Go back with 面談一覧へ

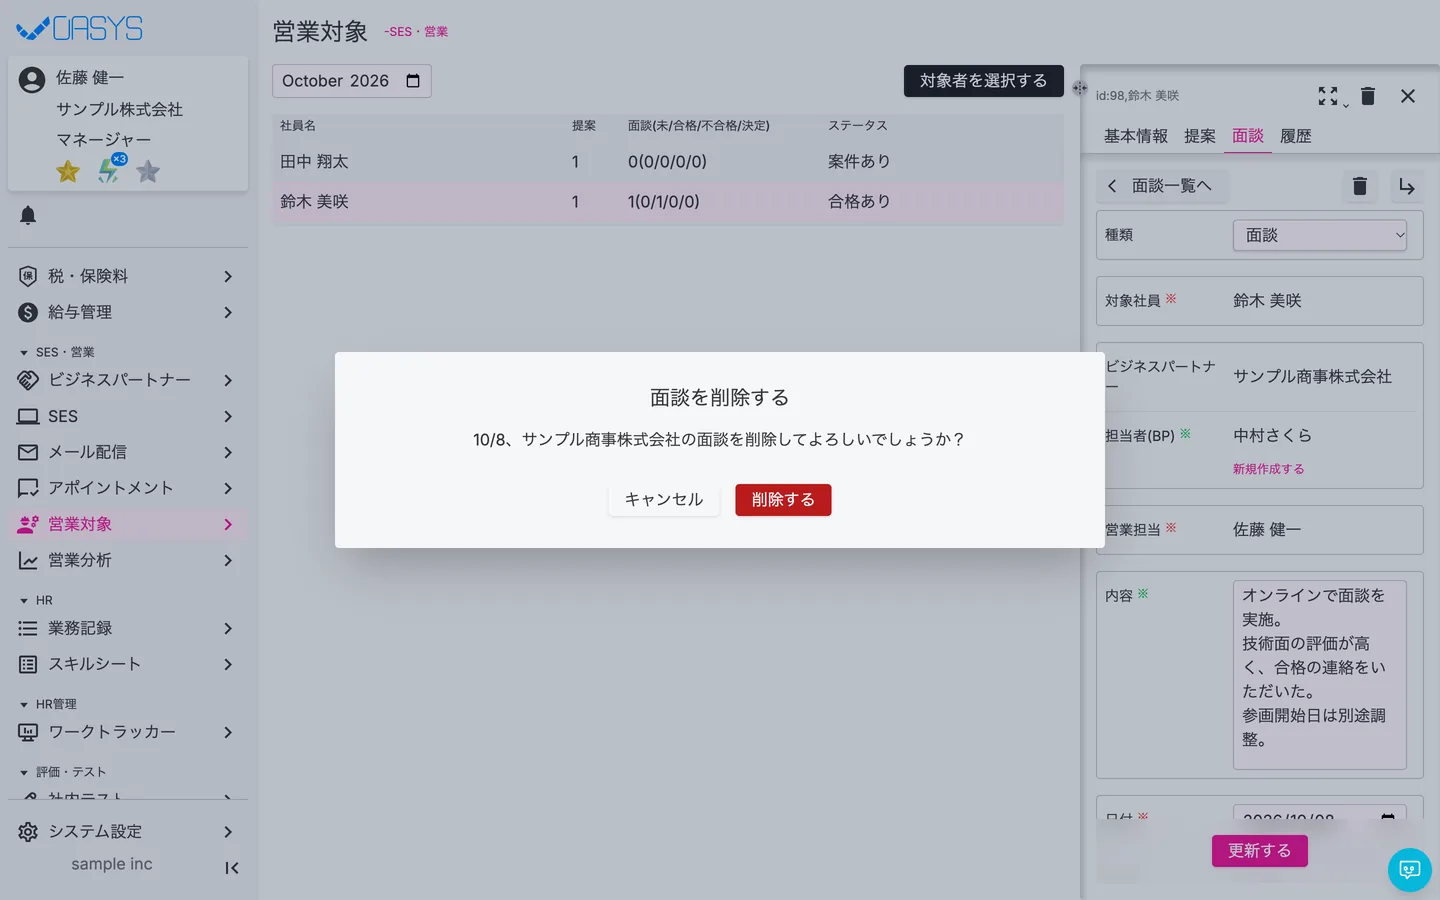point(1162,186)
